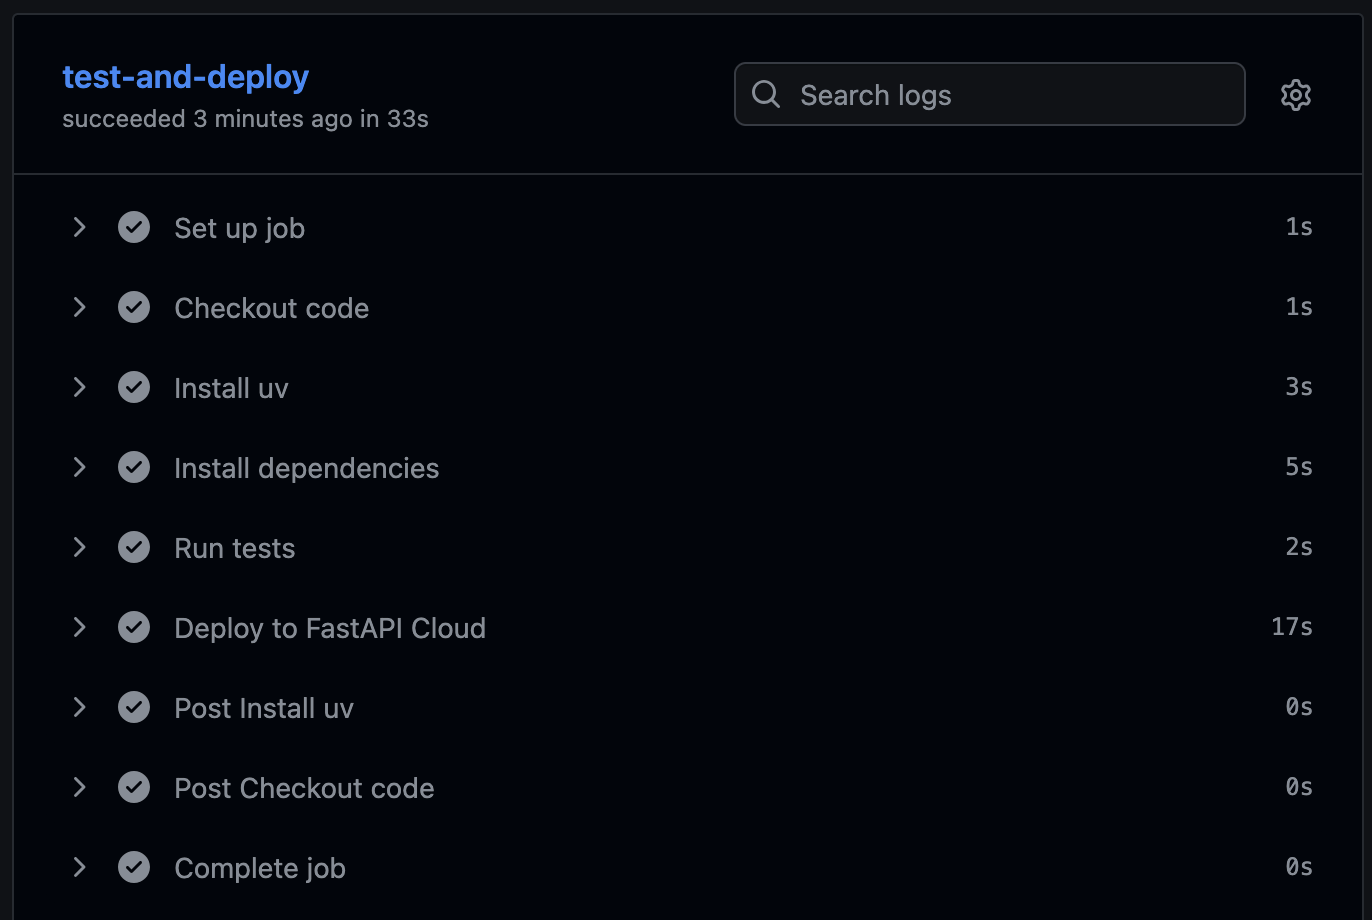Expand the Complete job step chevron
Image resolution: width=1372 pixels, height=920 pixels.
(79, 867)
